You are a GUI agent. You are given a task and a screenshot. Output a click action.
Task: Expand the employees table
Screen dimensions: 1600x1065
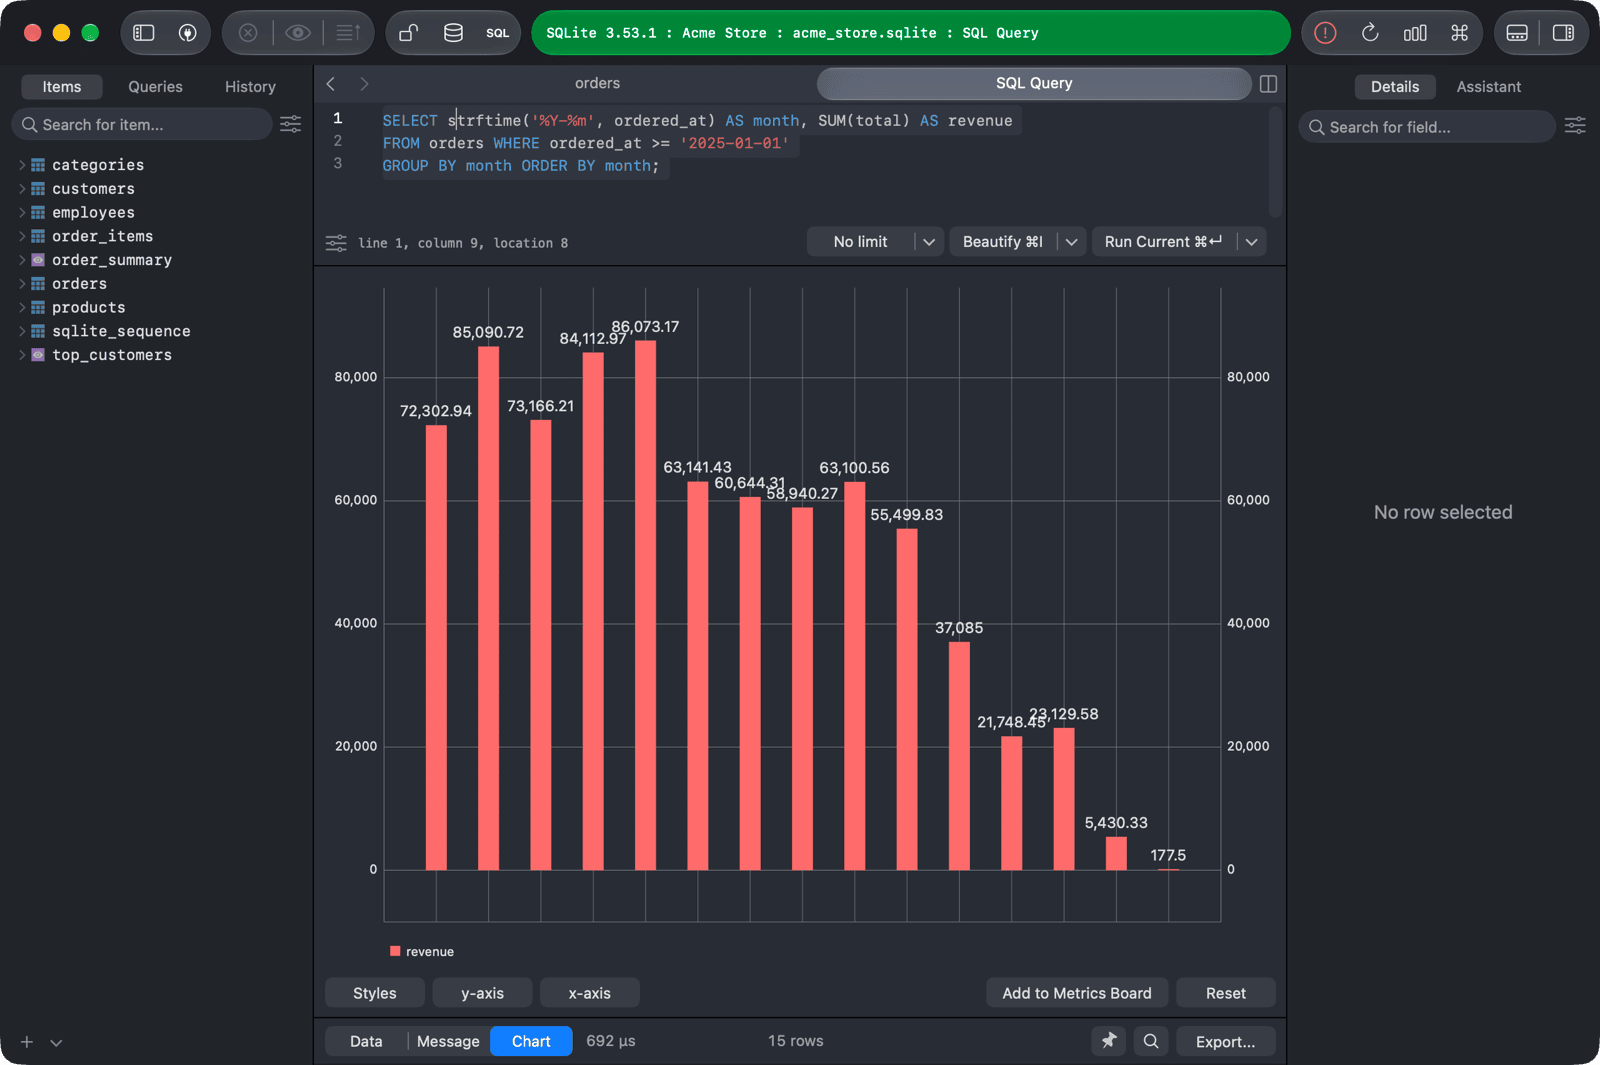click(22, 213)
